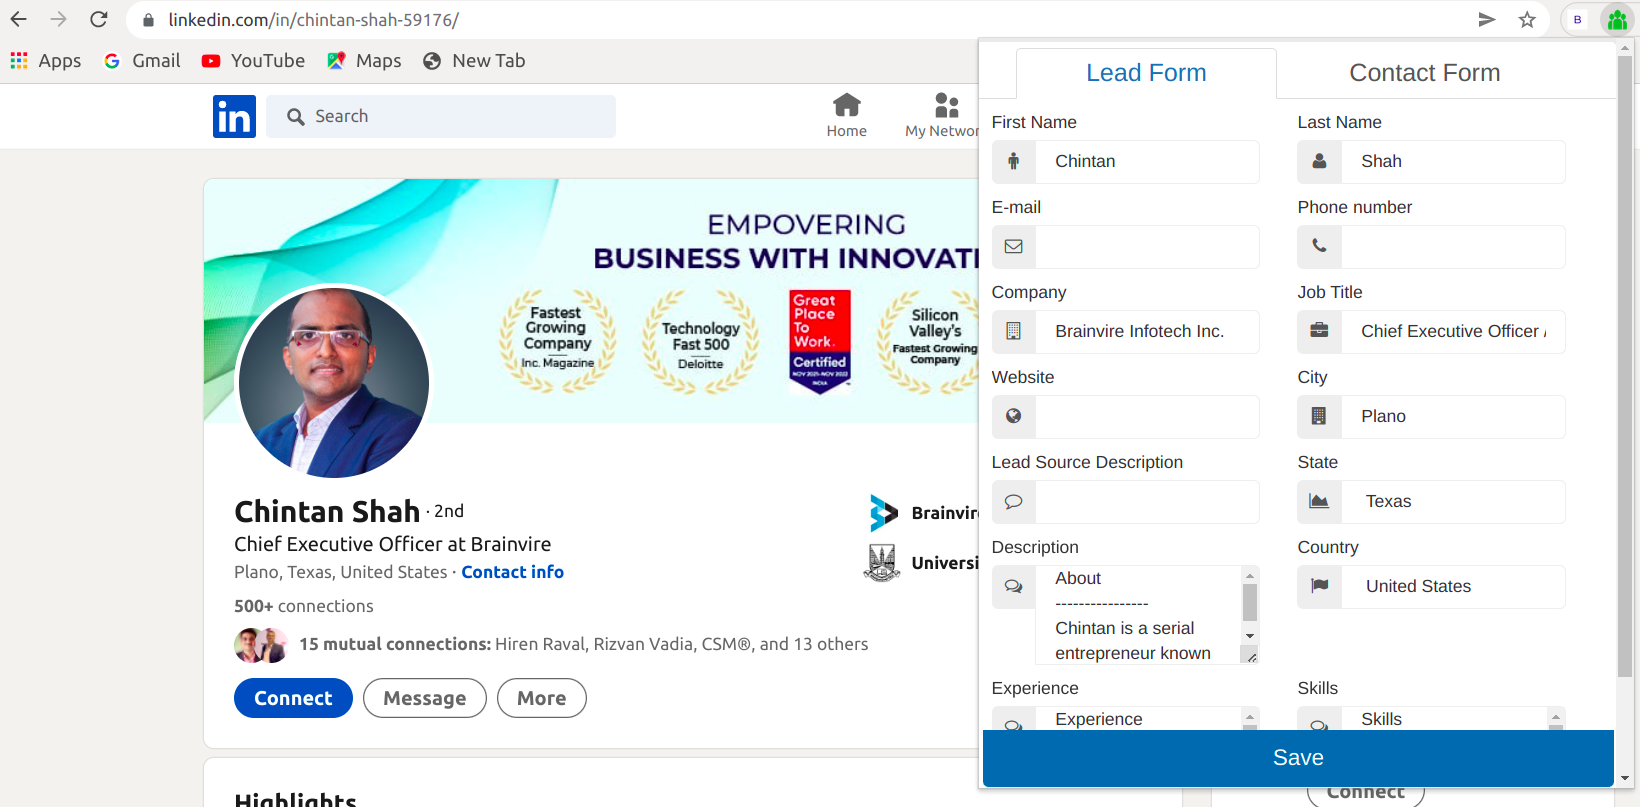This screenshot has height=807, width=1640.
Task: Bookmark this page with the star icon
Action: pos(1527,20)
